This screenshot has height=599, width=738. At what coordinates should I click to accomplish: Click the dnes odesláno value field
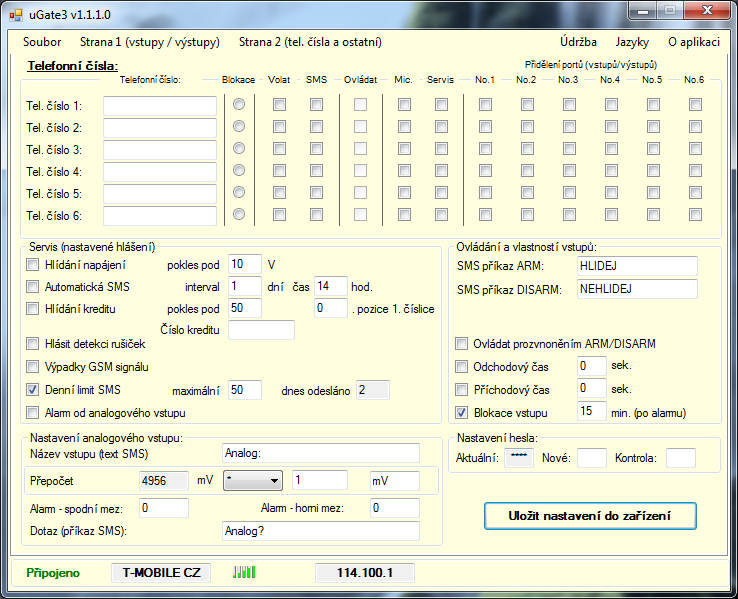(x=373, y=390)
